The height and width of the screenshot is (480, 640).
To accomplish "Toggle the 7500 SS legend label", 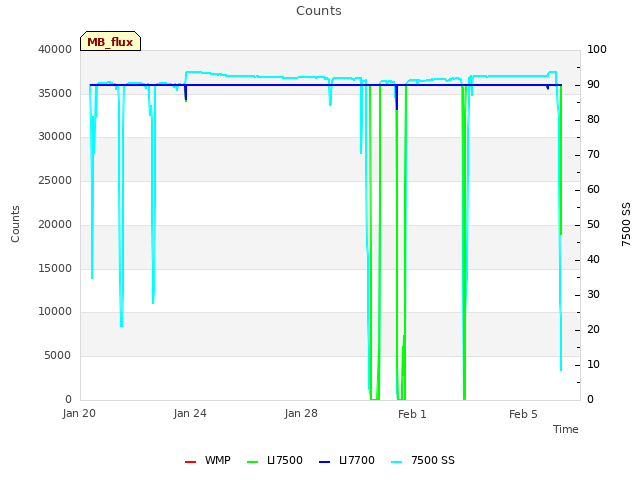I will [433, 460].
